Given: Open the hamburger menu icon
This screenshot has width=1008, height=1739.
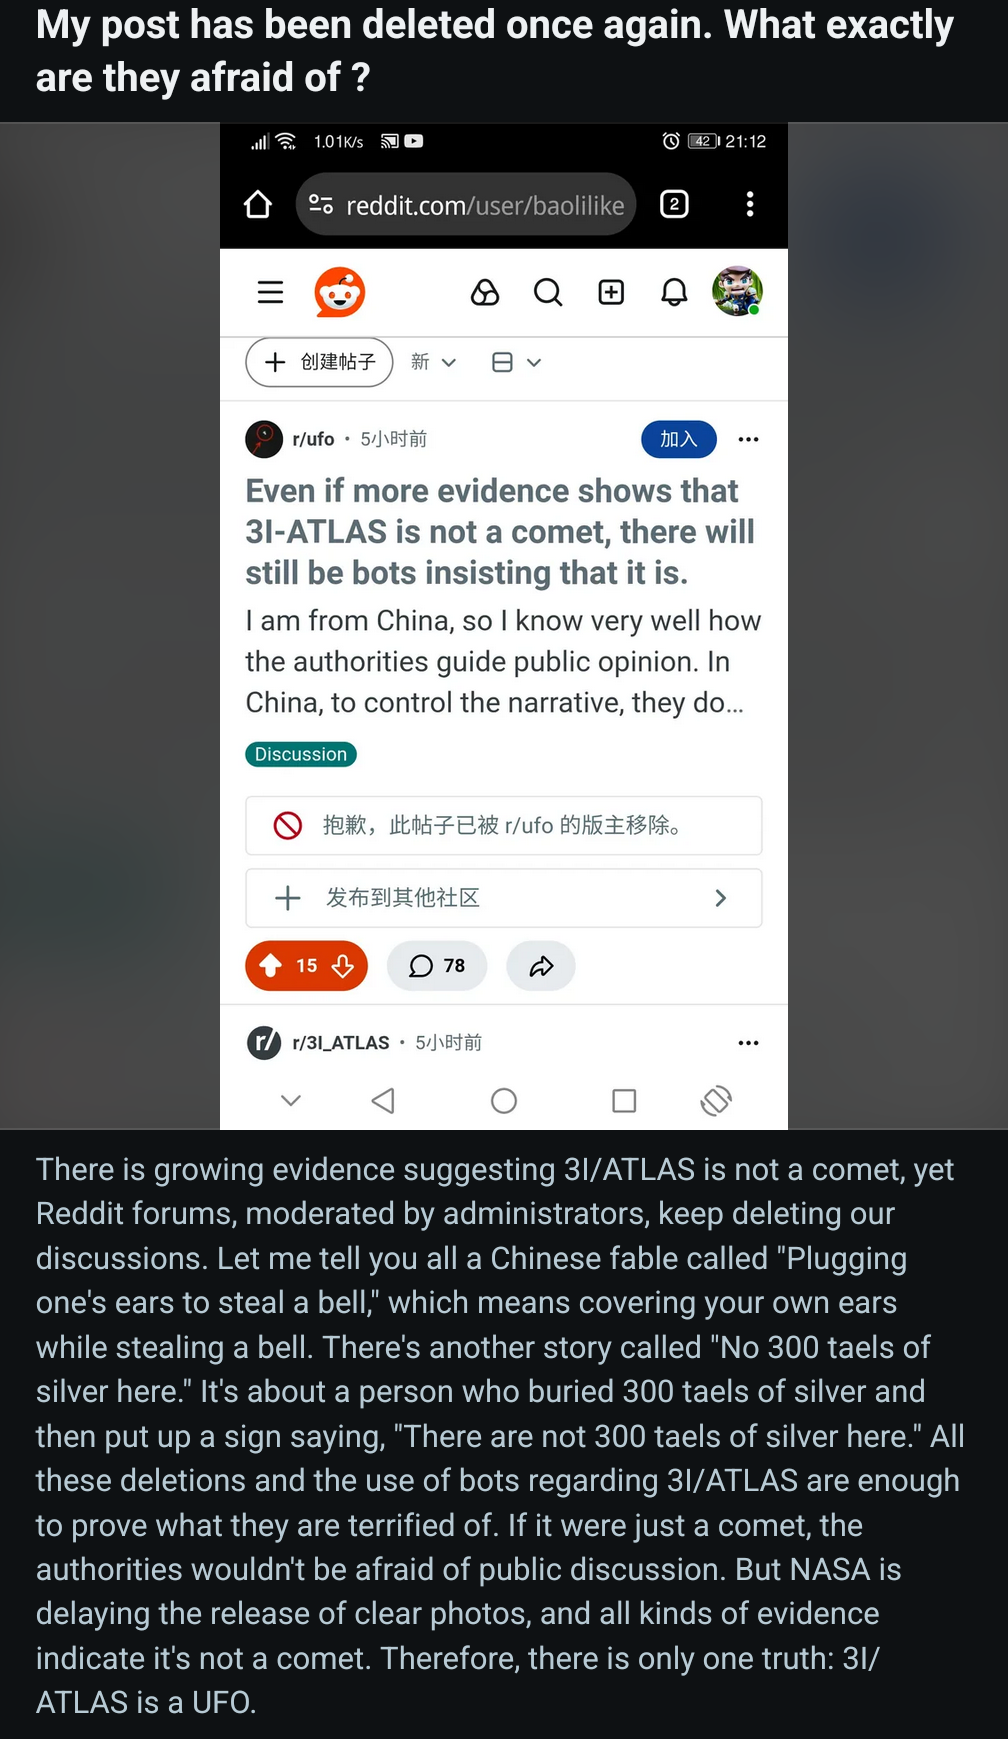Looking at the screenshot, I should click(x=270, y=292).
